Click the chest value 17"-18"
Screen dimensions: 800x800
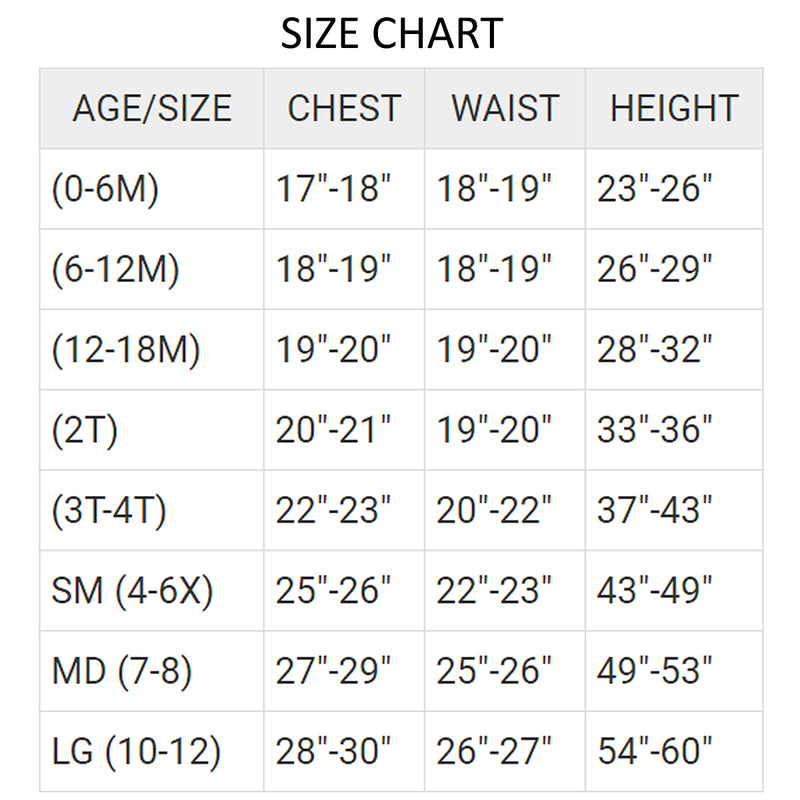[x=333, y=189]
